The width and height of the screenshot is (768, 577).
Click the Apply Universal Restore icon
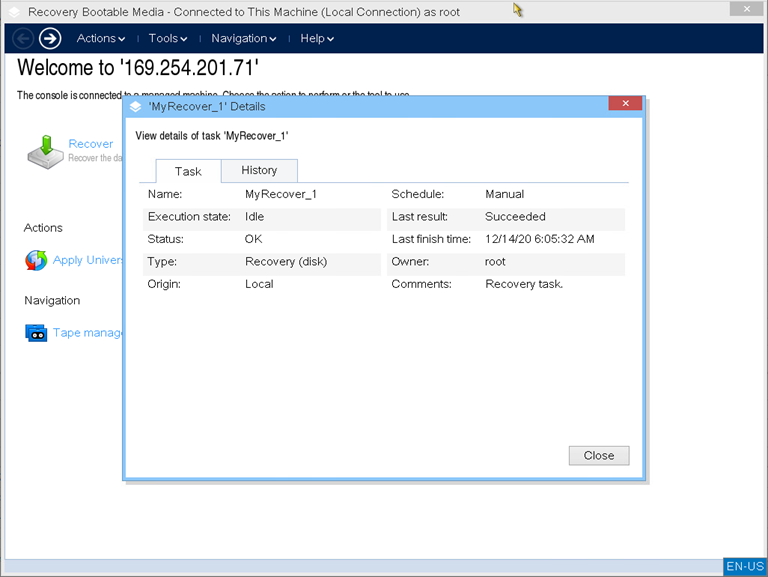pos(36,260)
